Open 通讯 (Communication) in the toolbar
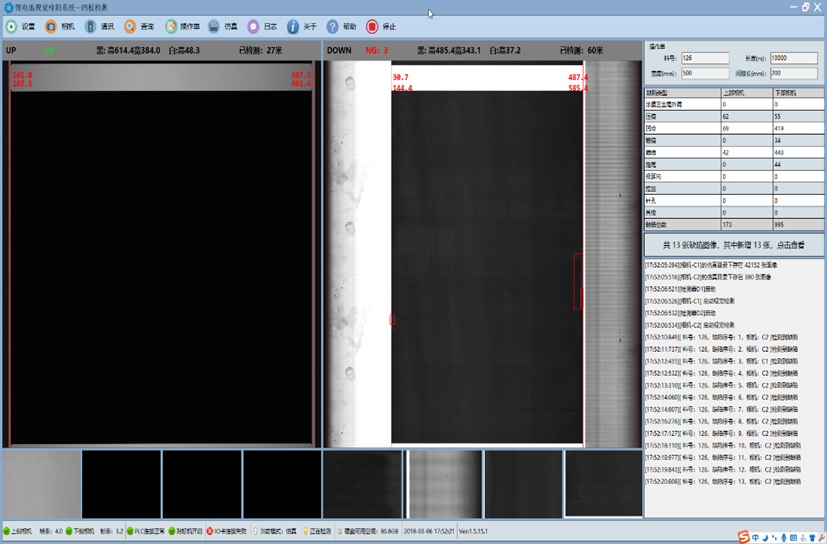Screen dimensions: 827x544 pos(100,27)
